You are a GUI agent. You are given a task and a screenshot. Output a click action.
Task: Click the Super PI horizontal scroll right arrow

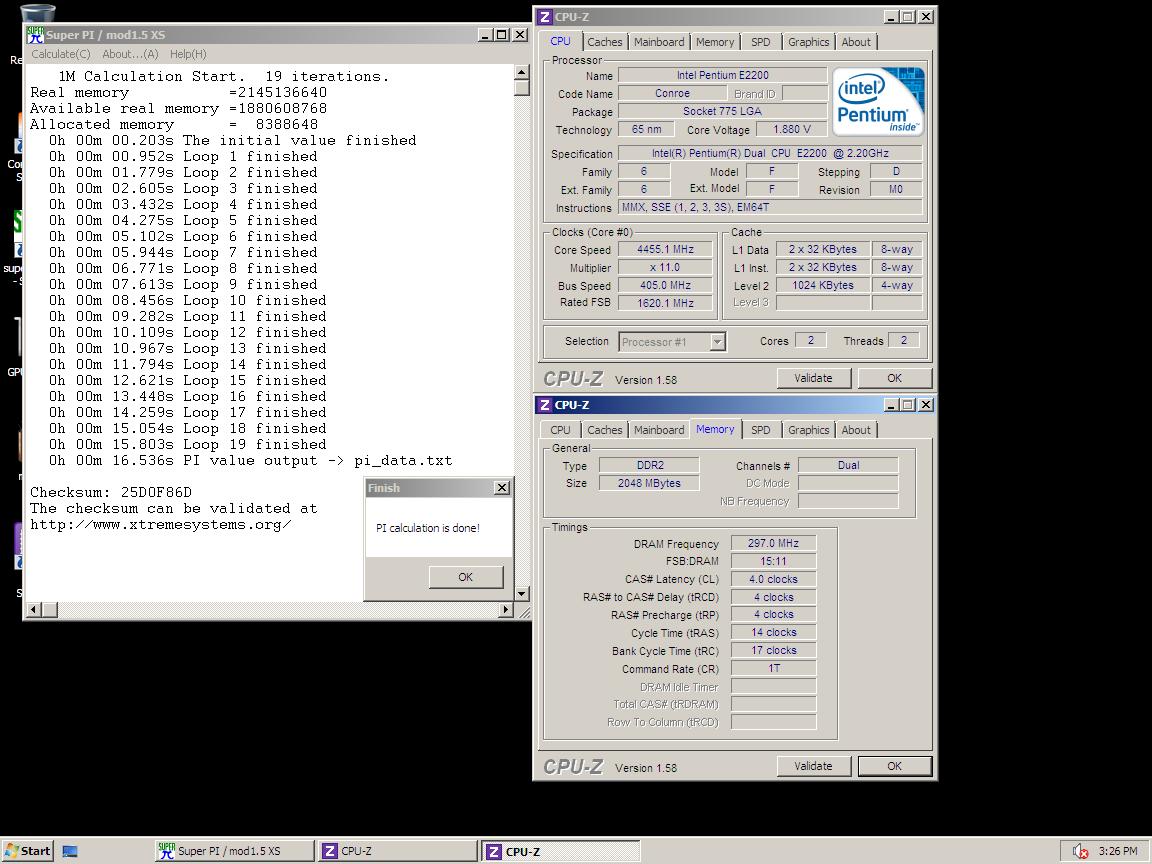click(505, 609)
